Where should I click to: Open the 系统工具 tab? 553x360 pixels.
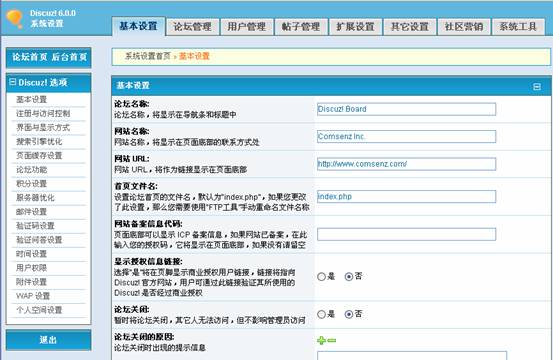coord(518,27)
